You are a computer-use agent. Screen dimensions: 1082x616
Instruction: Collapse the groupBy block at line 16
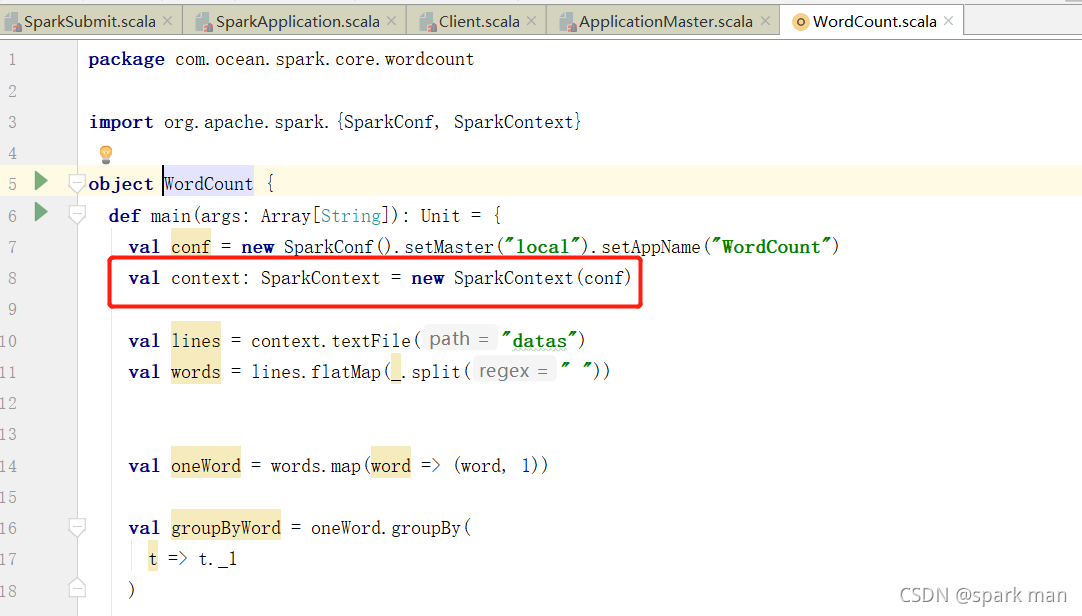point(77,528)
